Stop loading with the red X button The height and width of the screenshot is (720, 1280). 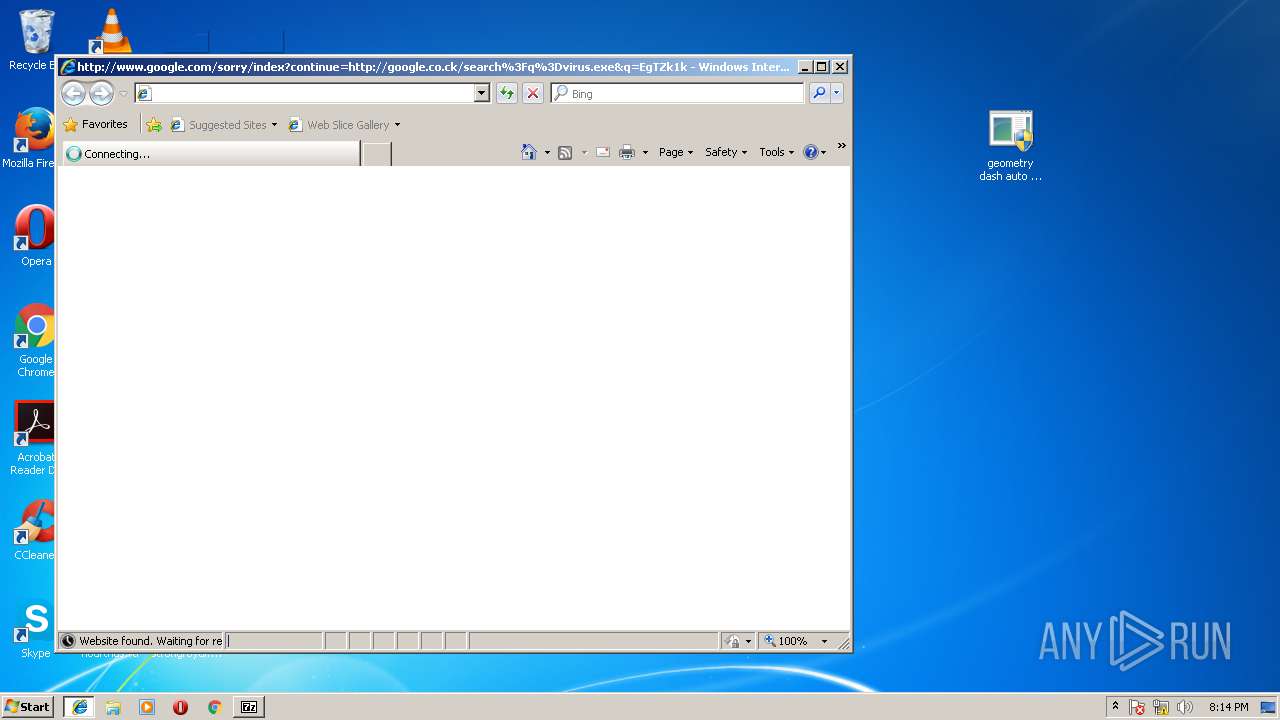pos(533,93)
